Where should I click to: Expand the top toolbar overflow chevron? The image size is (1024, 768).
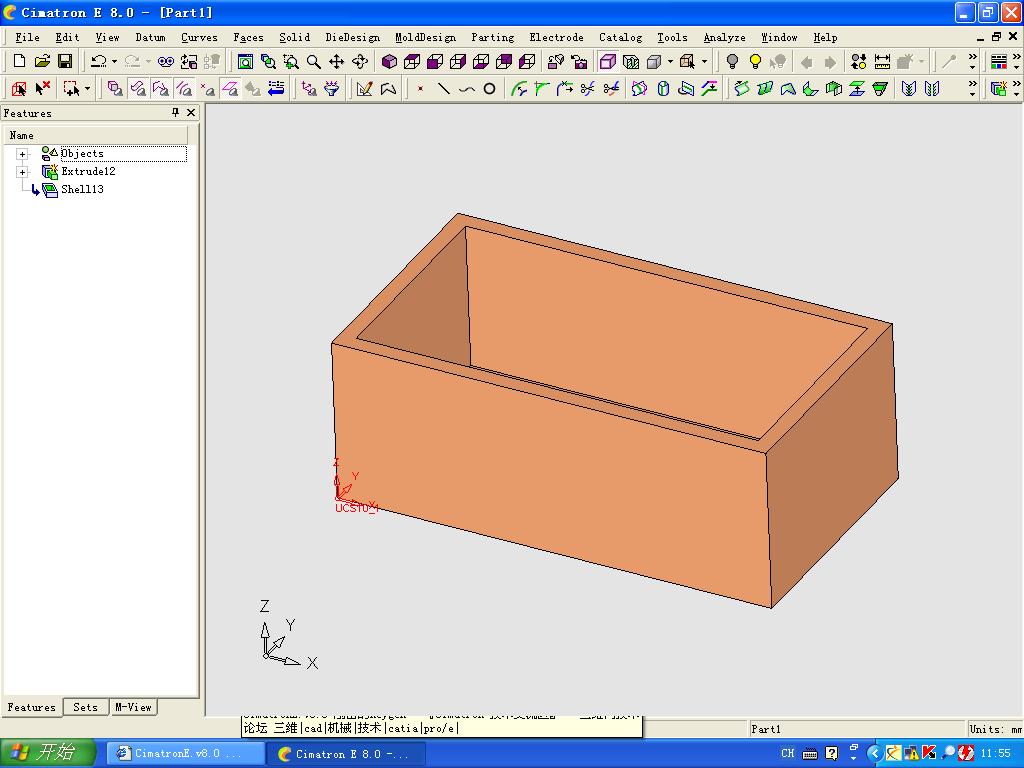972,61
